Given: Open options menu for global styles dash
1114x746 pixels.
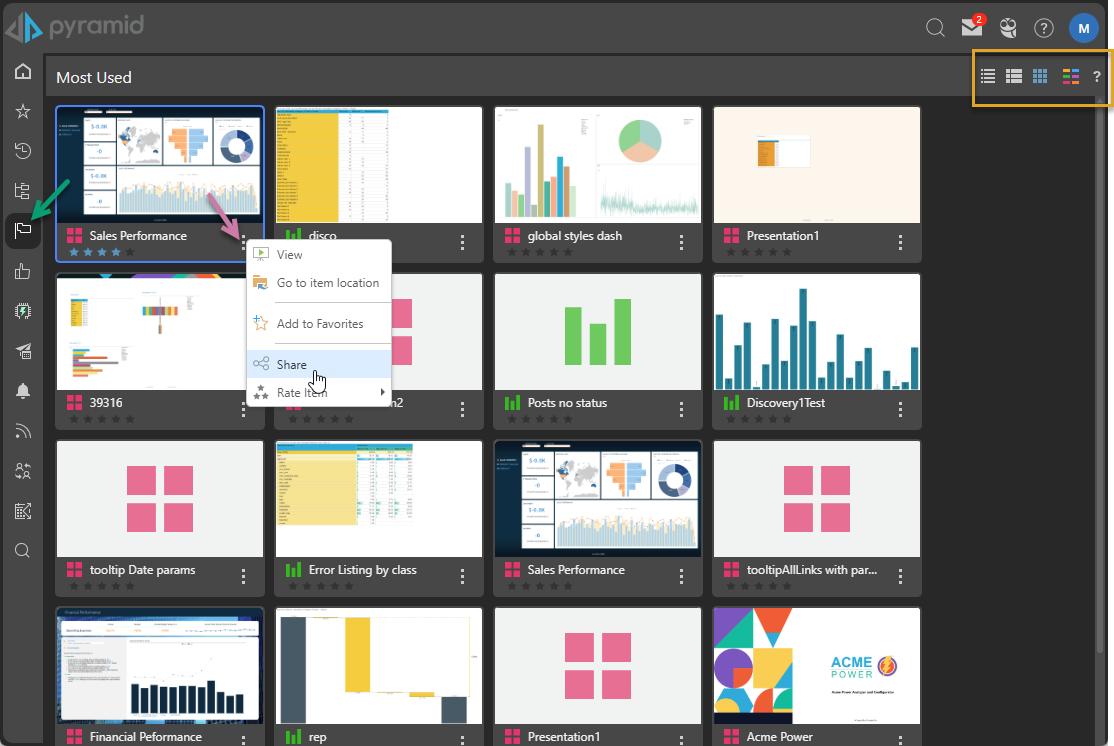Looking at the screenshot, I should pos(681,242).
